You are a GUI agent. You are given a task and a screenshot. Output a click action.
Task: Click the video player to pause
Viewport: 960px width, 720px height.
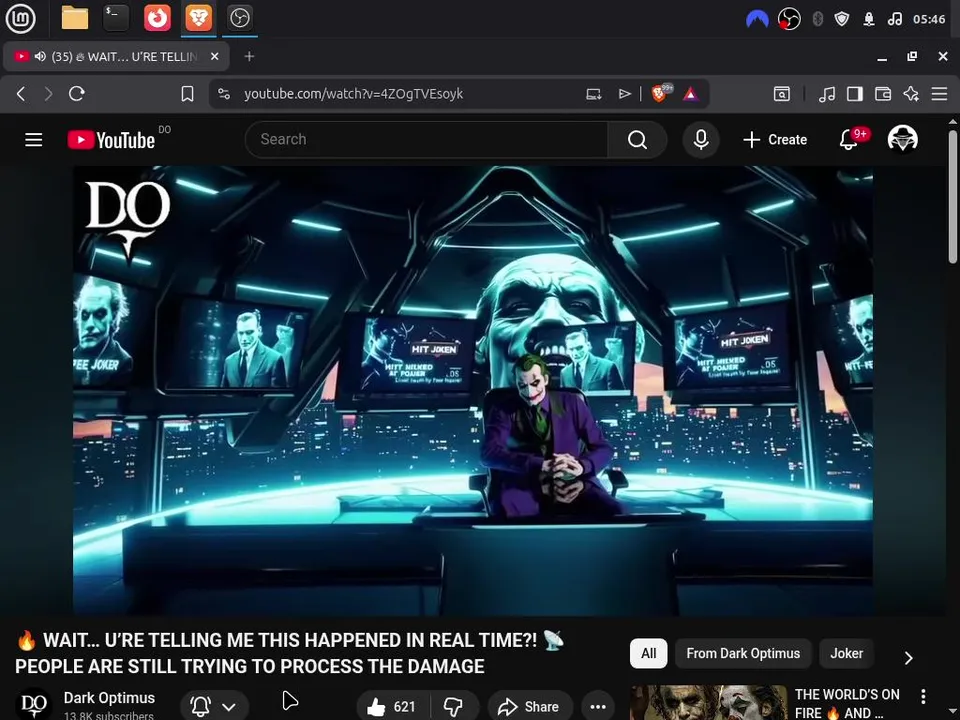(x=473, y=391)
